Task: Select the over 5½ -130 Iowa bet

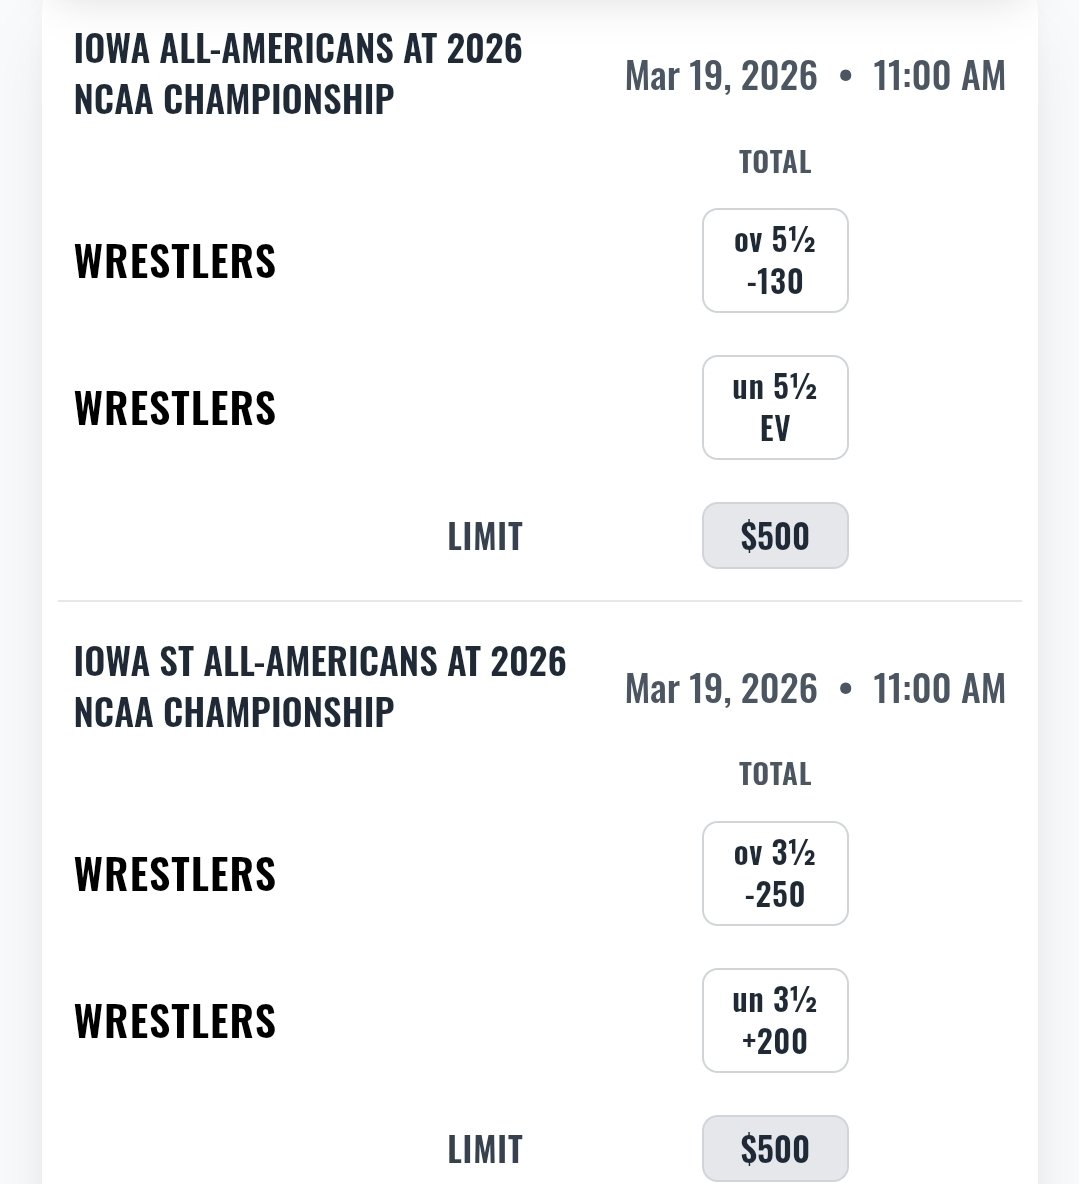Action: [x=775, y=261]
